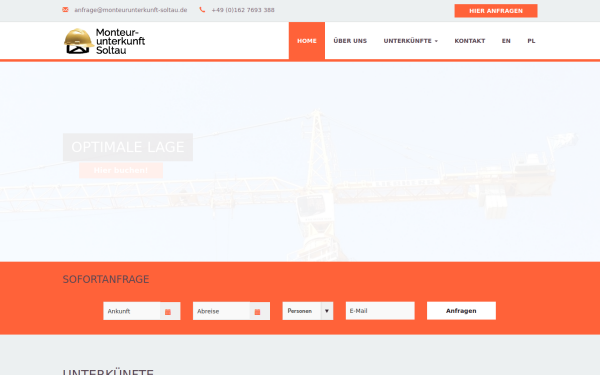600x375 pixels.
Task: Open the Abreise calendar icon
Action: 258,311
